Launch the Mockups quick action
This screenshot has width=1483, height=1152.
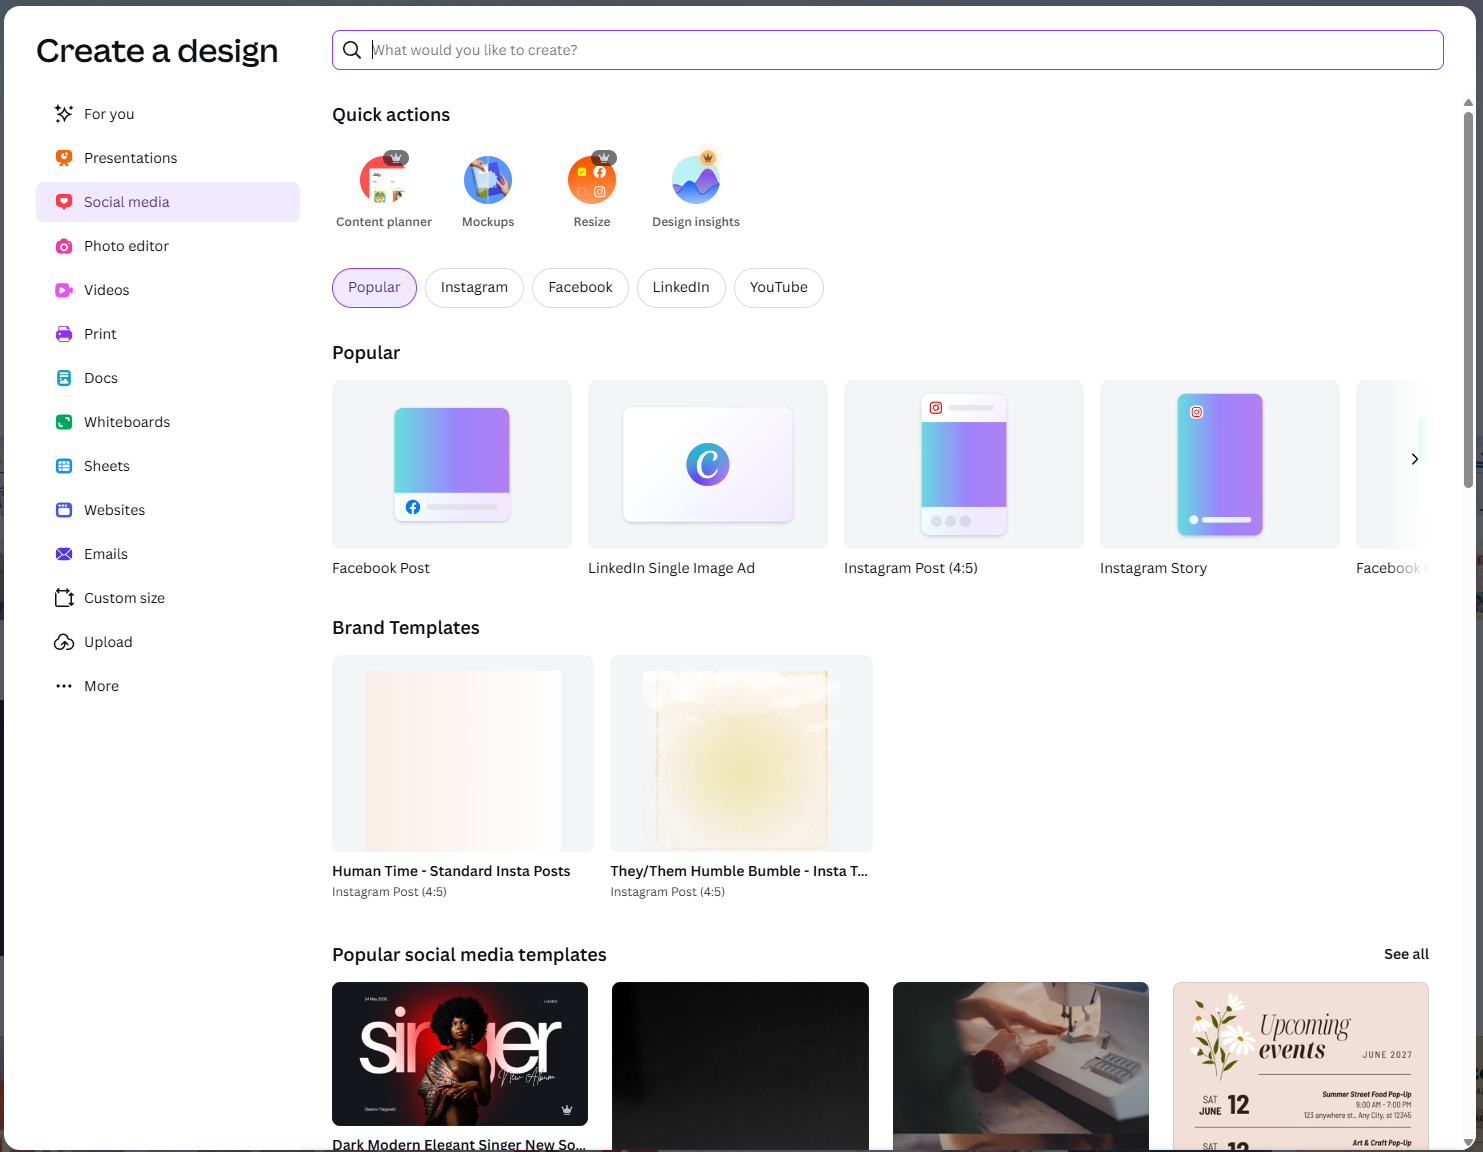click(488, 181)
